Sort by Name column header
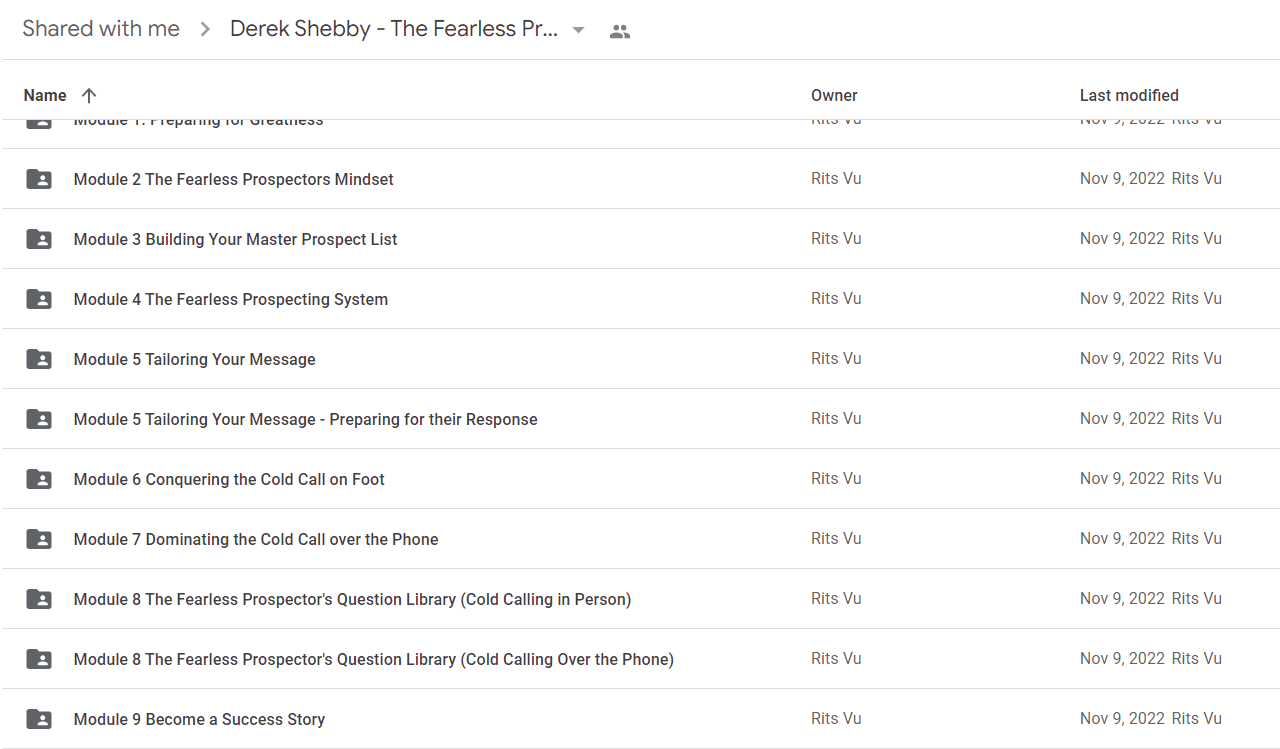 (x=45, y=96)
